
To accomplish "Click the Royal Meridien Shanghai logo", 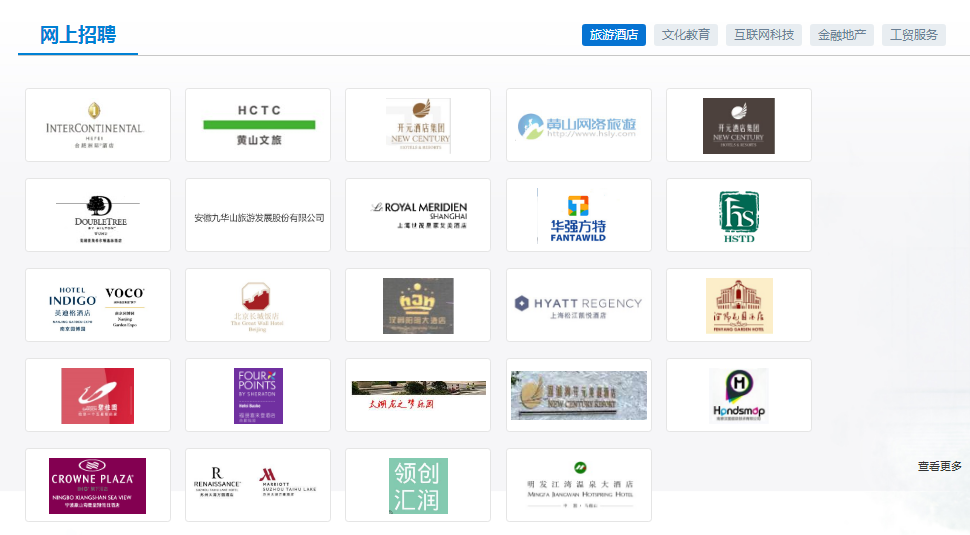I will (417, 215).
